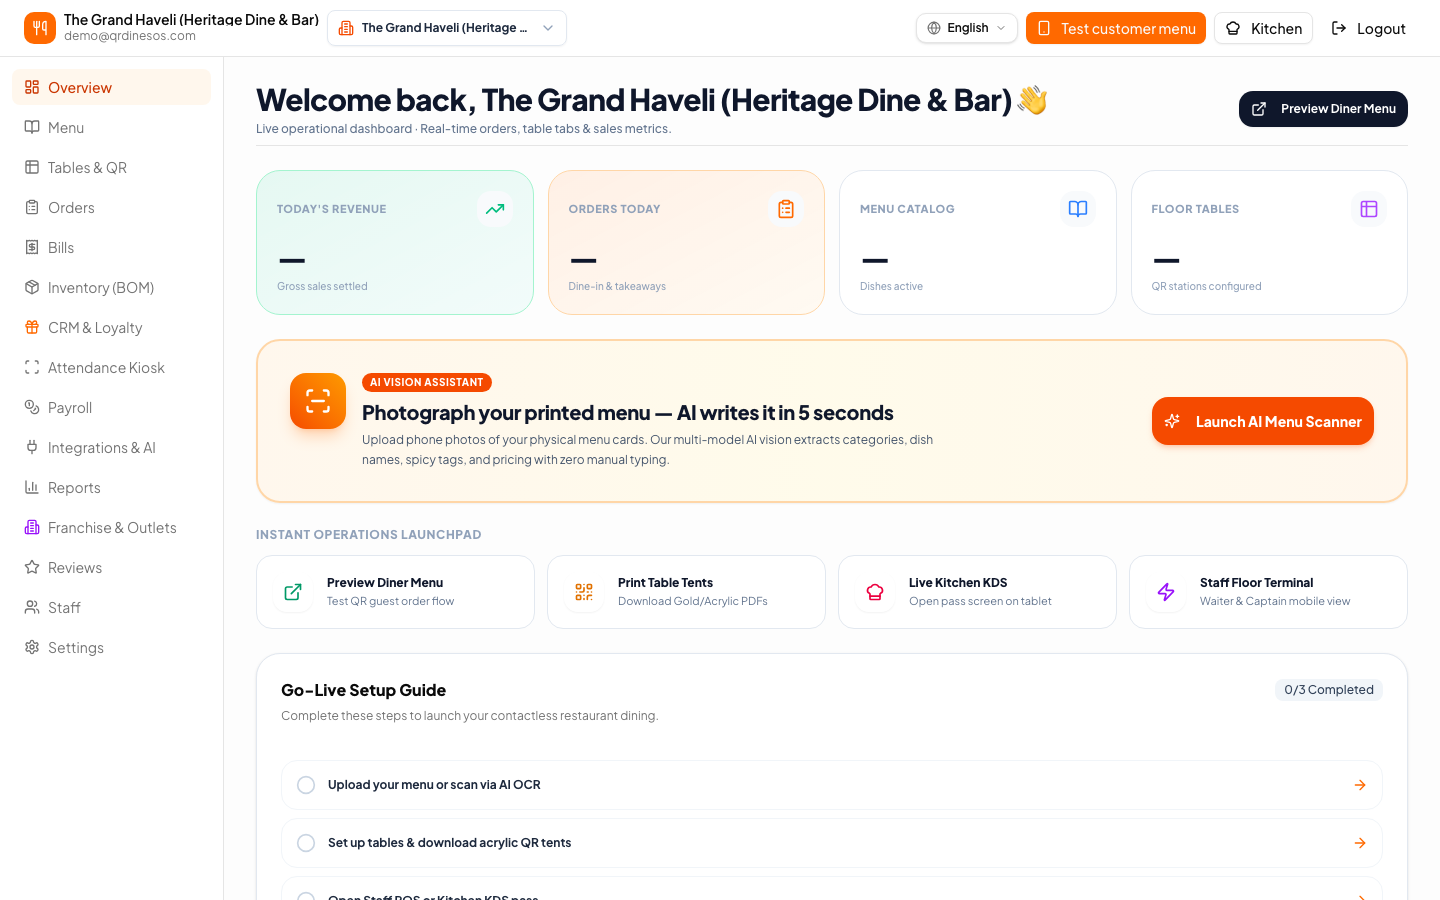Click the arrow icon on Upload your menu row
This screenshot has height=900, width=1440.
tap(1360, 785)
